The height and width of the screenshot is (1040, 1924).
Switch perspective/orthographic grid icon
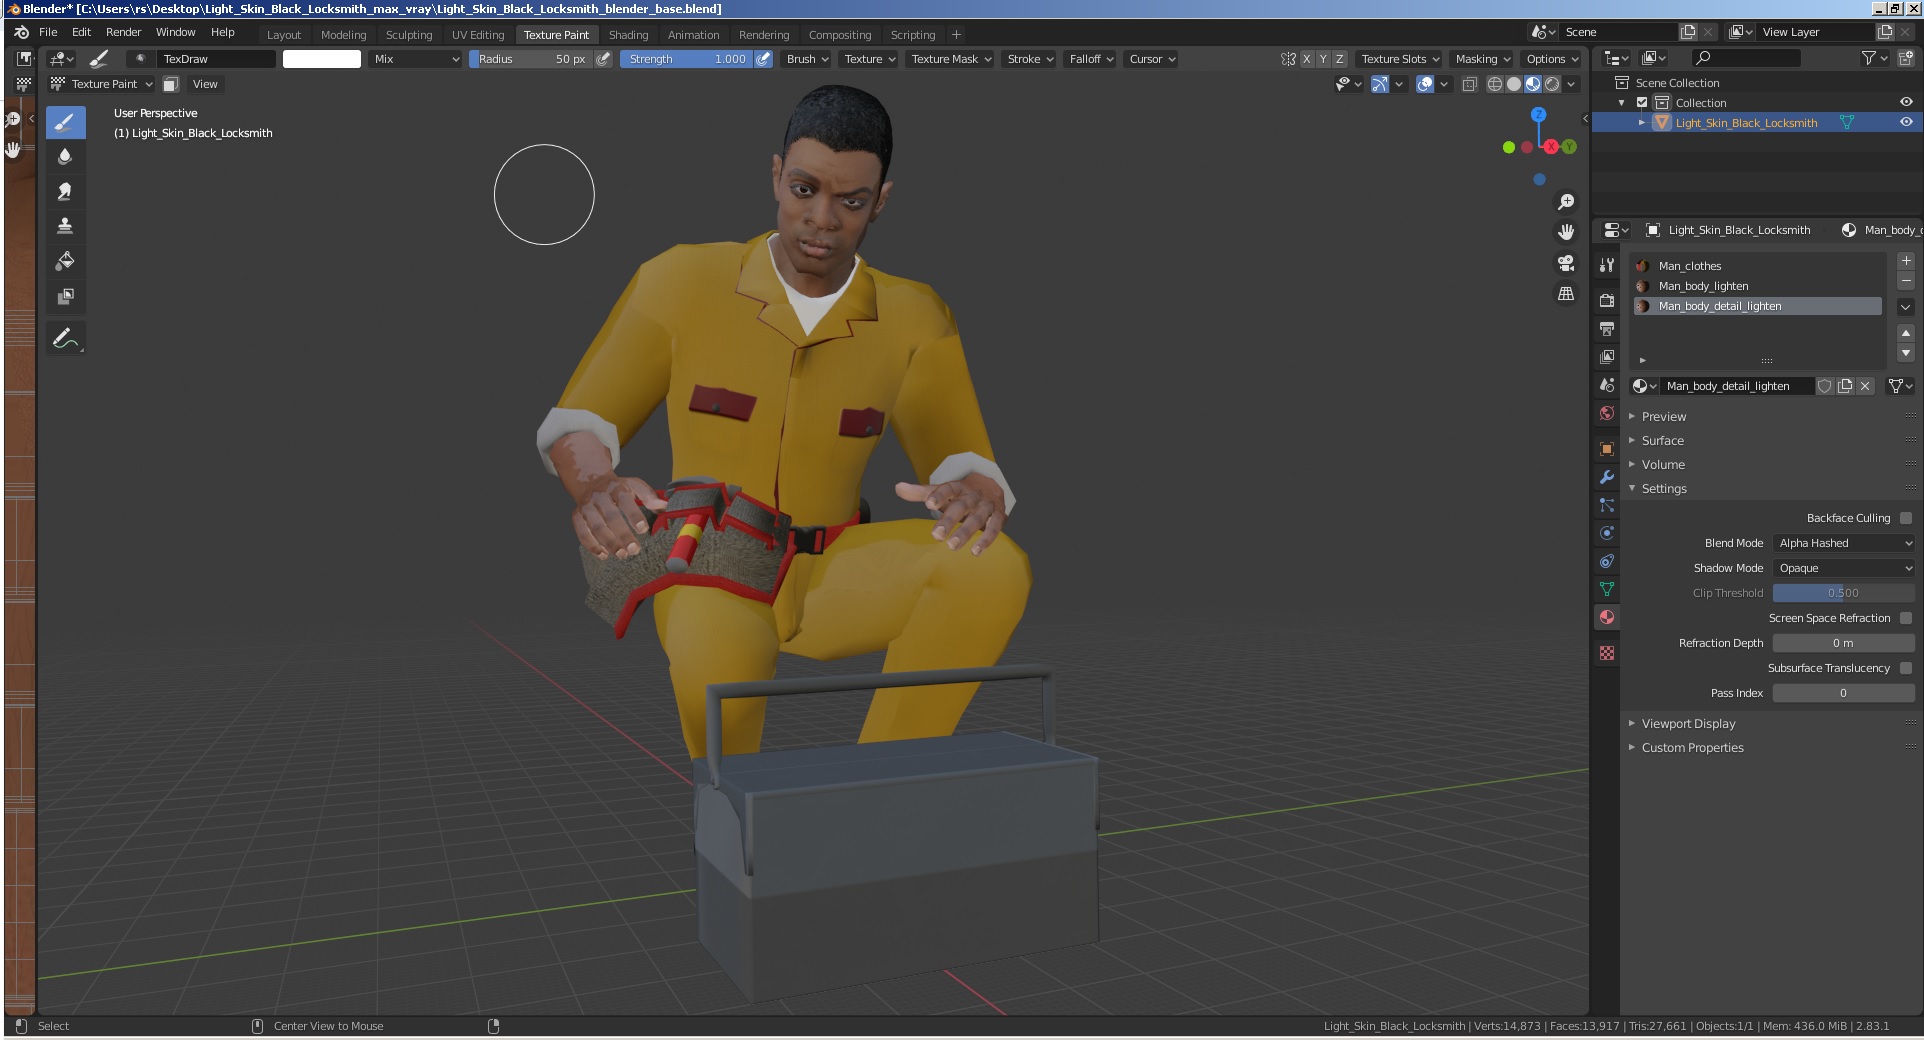(x=1566, y=294)
